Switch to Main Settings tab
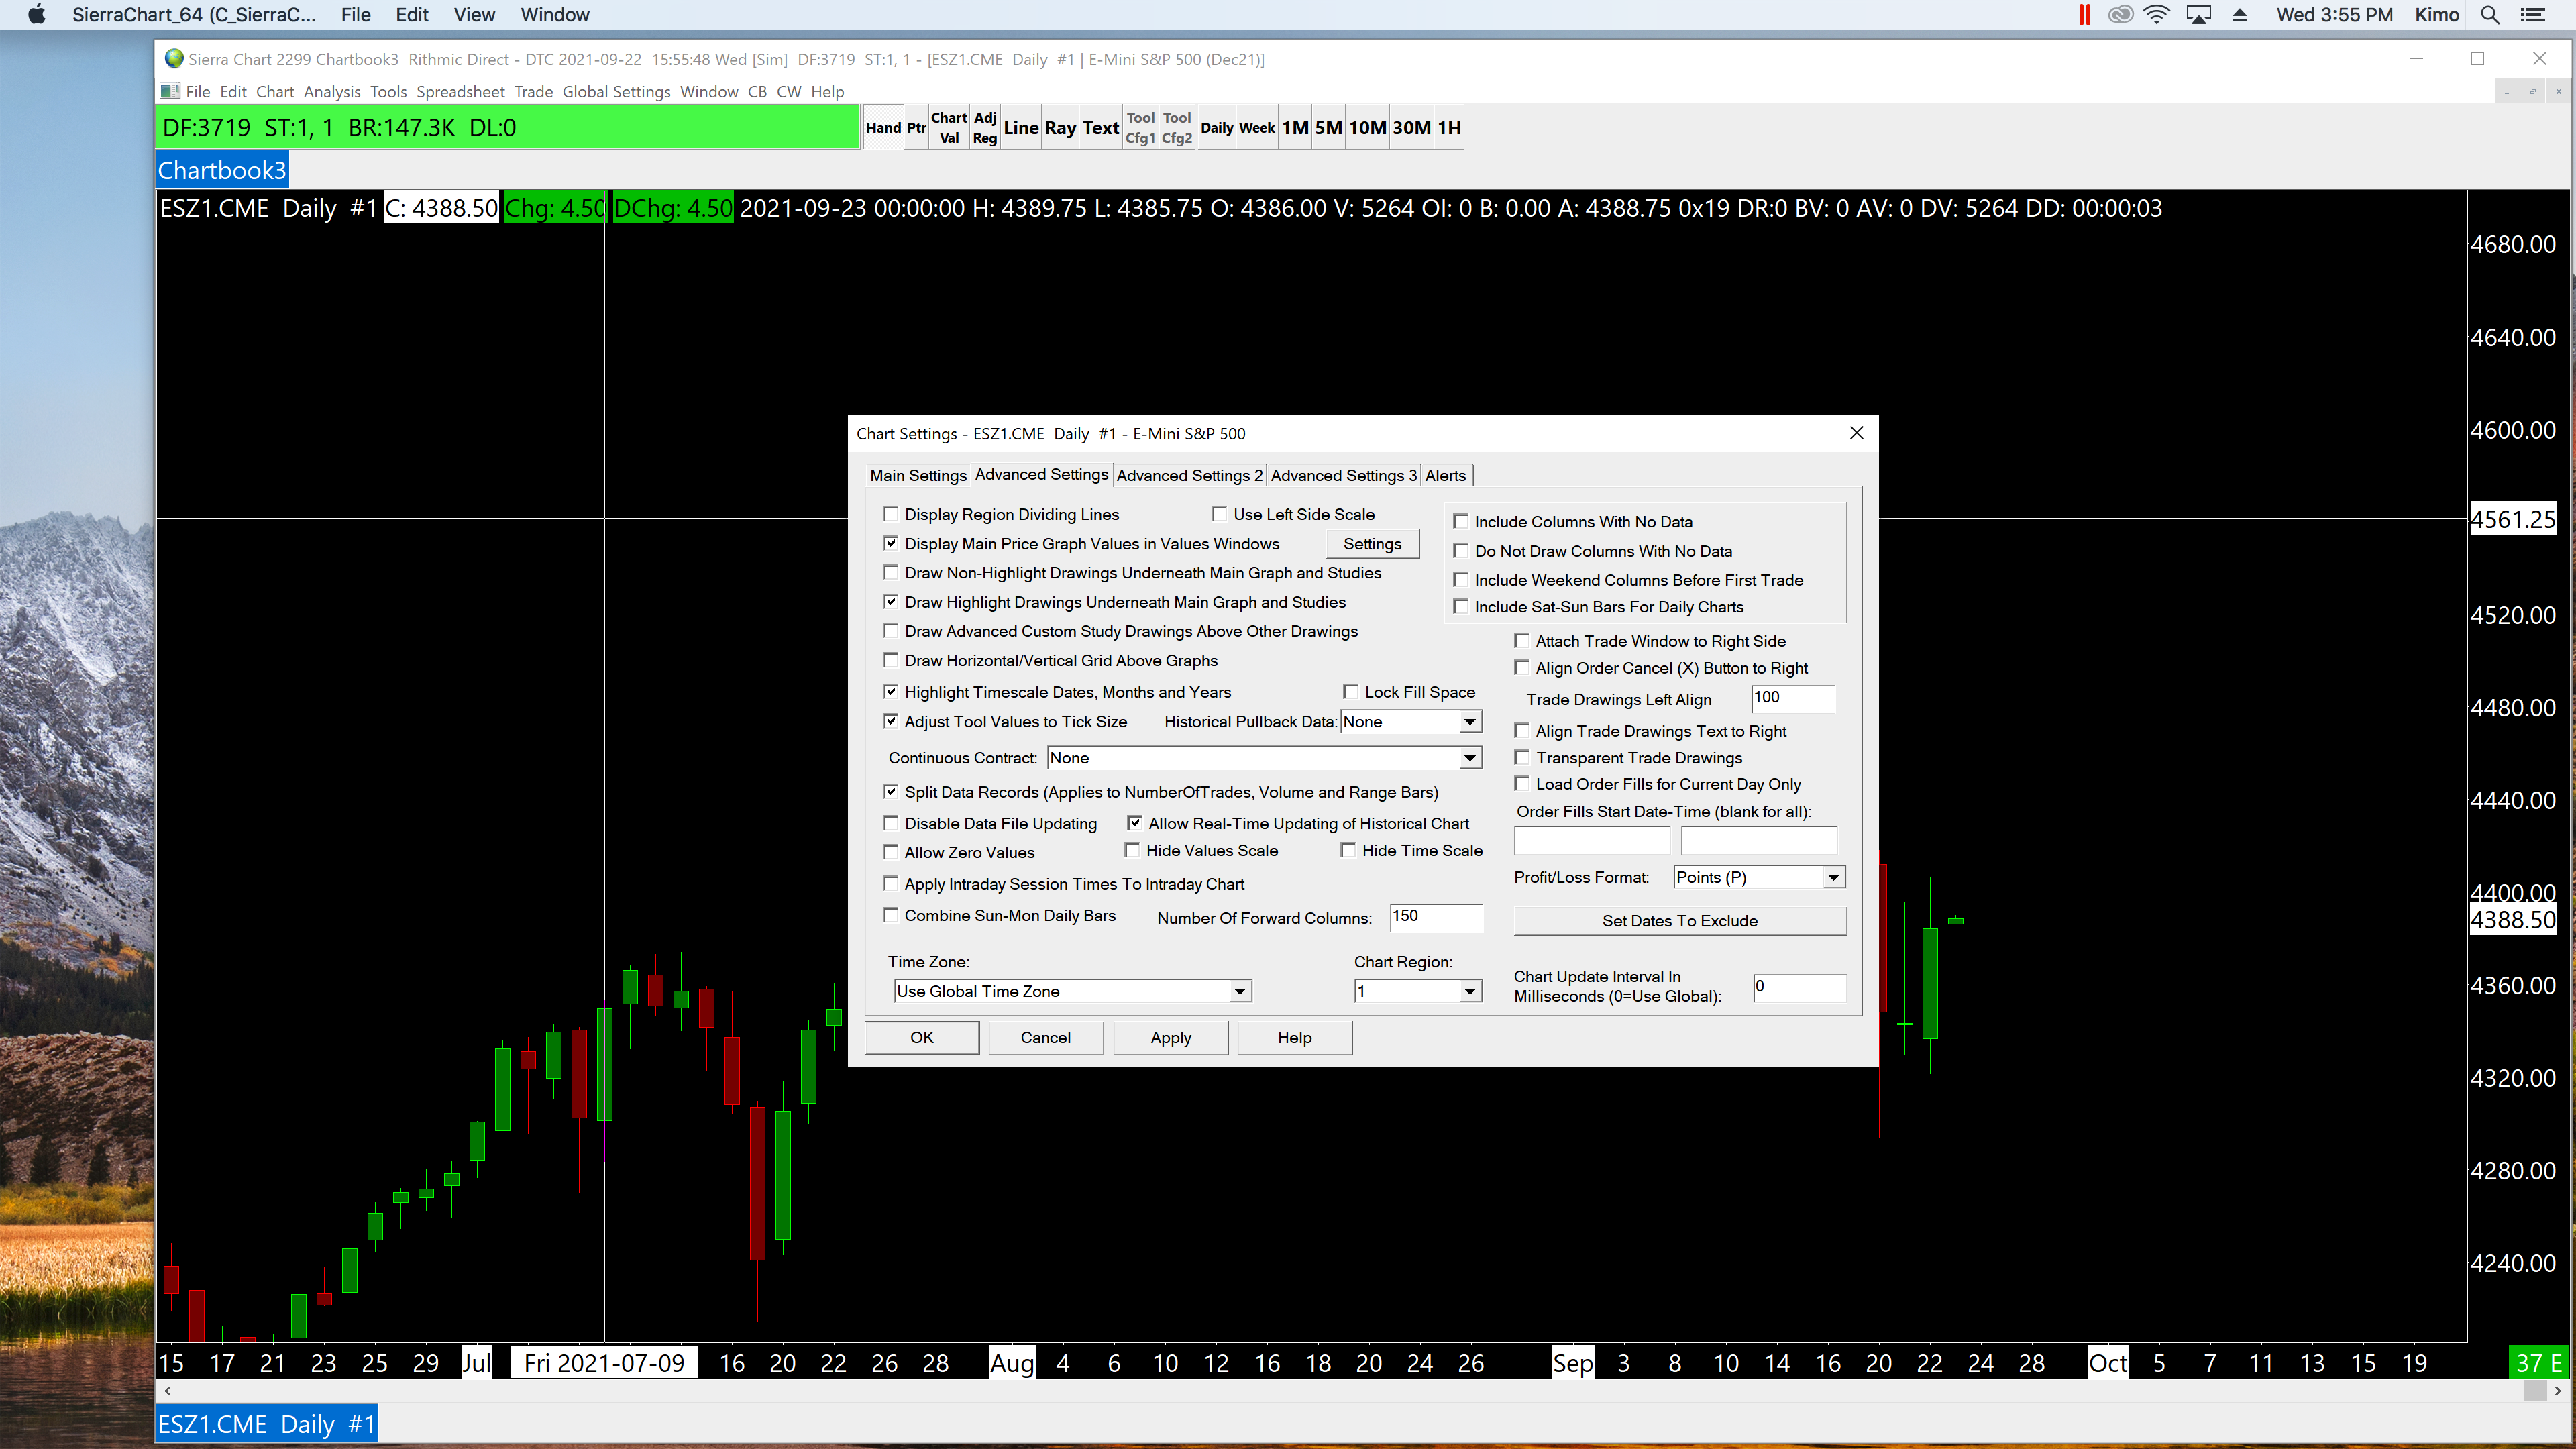The height and width of the screenshot is (1449, 2576). (918, 475)
